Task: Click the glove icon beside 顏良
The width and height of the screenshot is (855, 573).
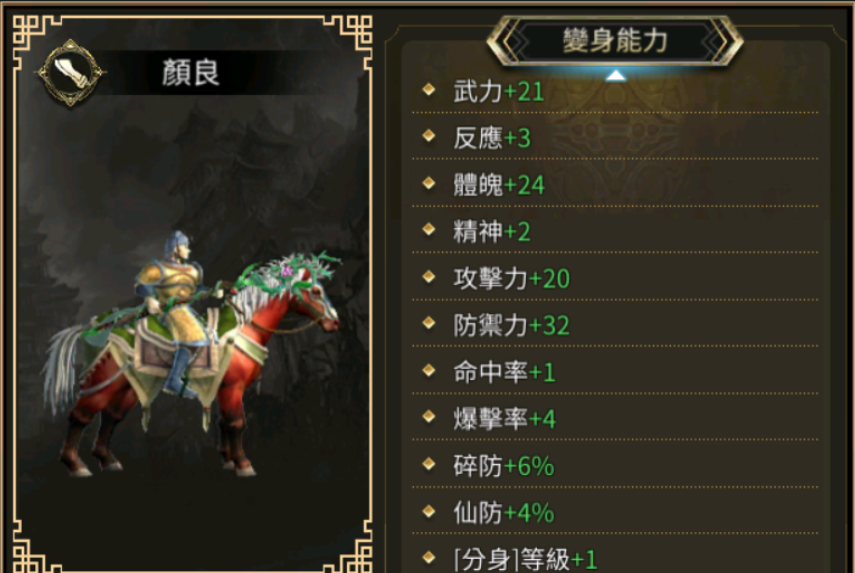Action: click(x=70, y=73)
